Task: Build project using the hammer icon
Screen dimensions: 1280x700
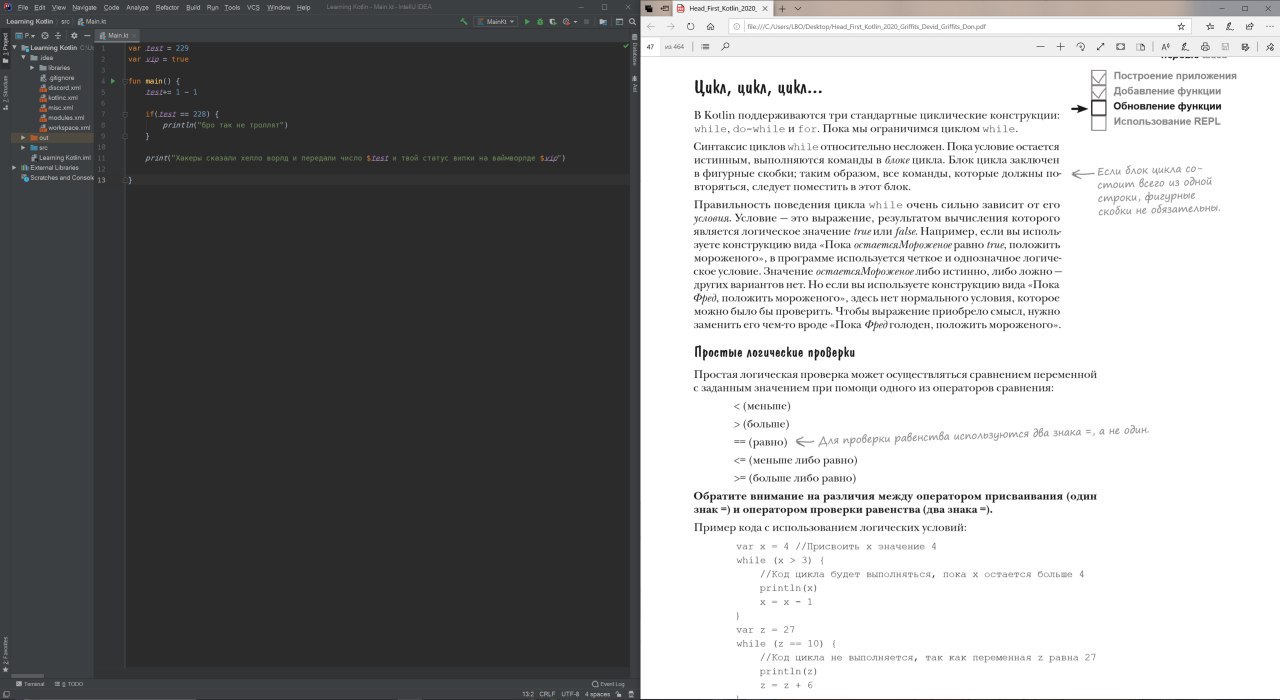Action: (x=463, y=21)
